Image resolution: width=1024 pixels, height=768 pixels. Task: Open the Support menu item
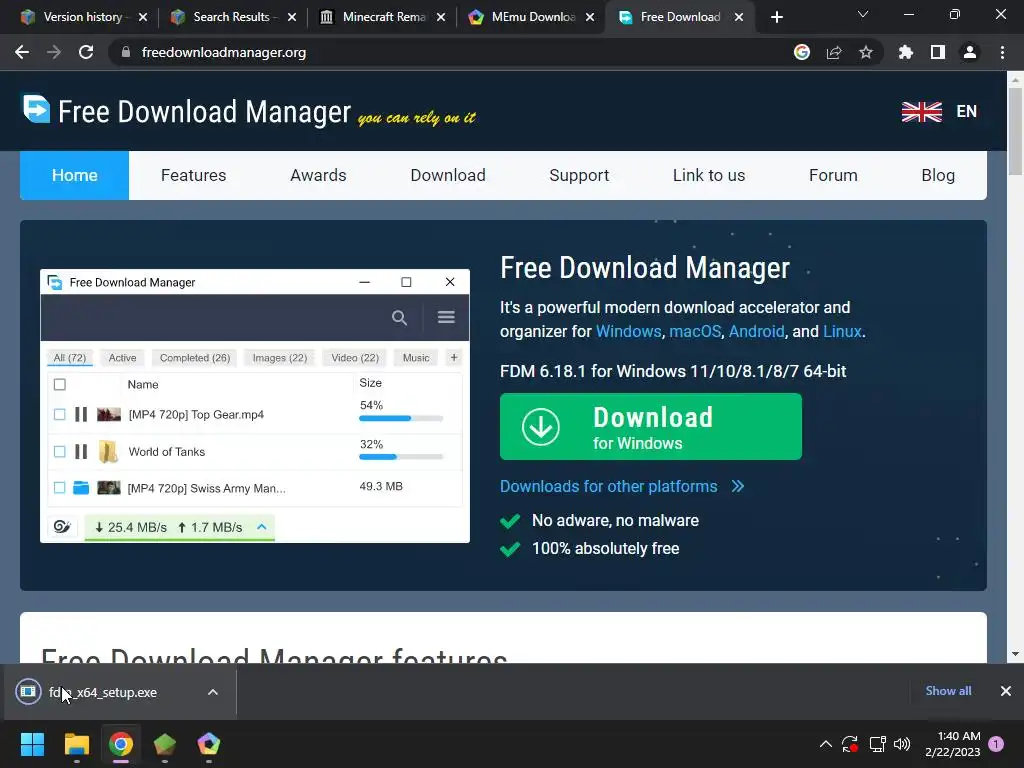tap(579, 175)
